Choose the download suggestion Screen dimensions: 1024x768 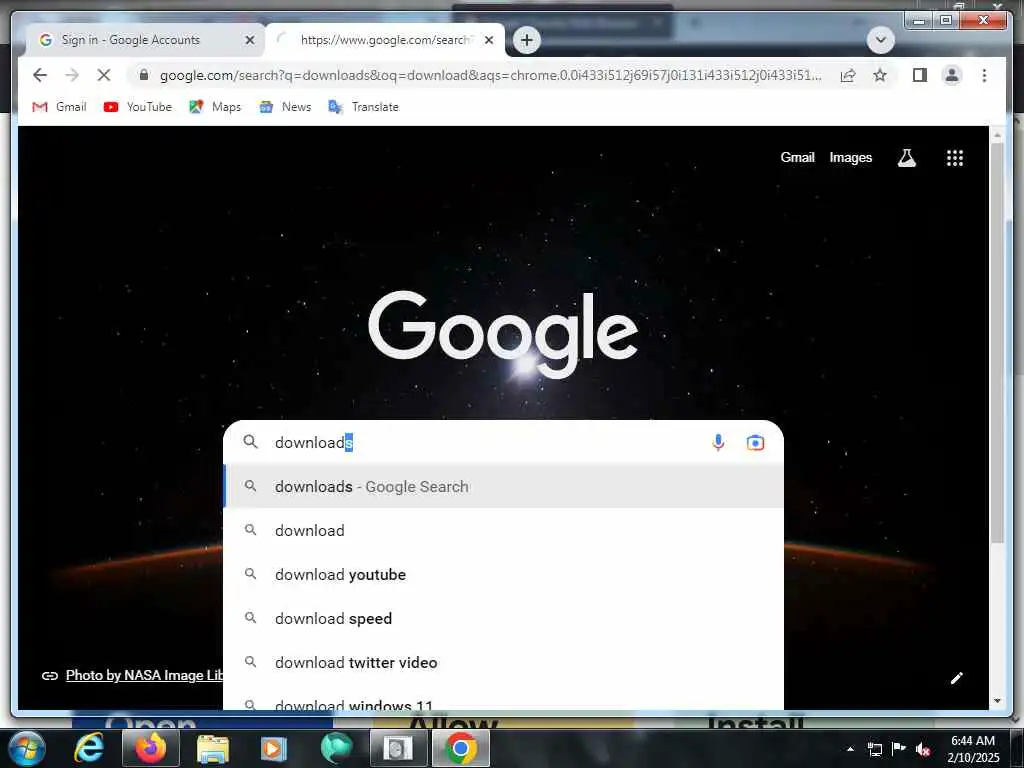tap(504, 530)
